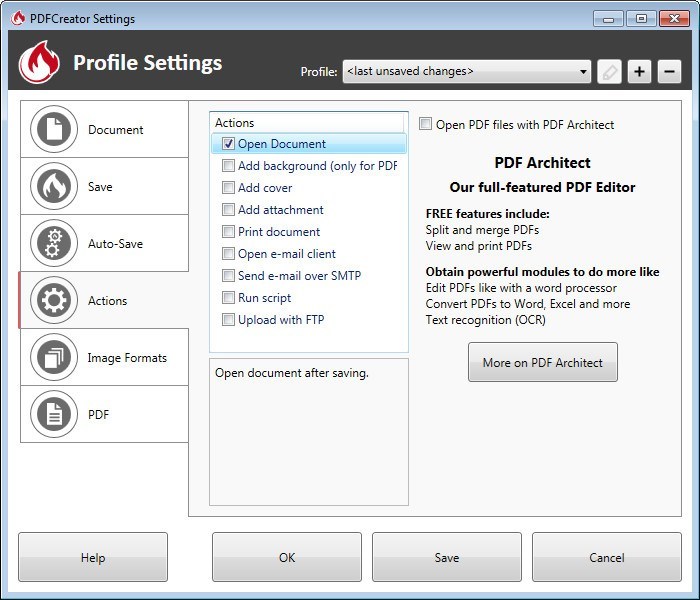Switch to the Actions tab label

(108, 301)
